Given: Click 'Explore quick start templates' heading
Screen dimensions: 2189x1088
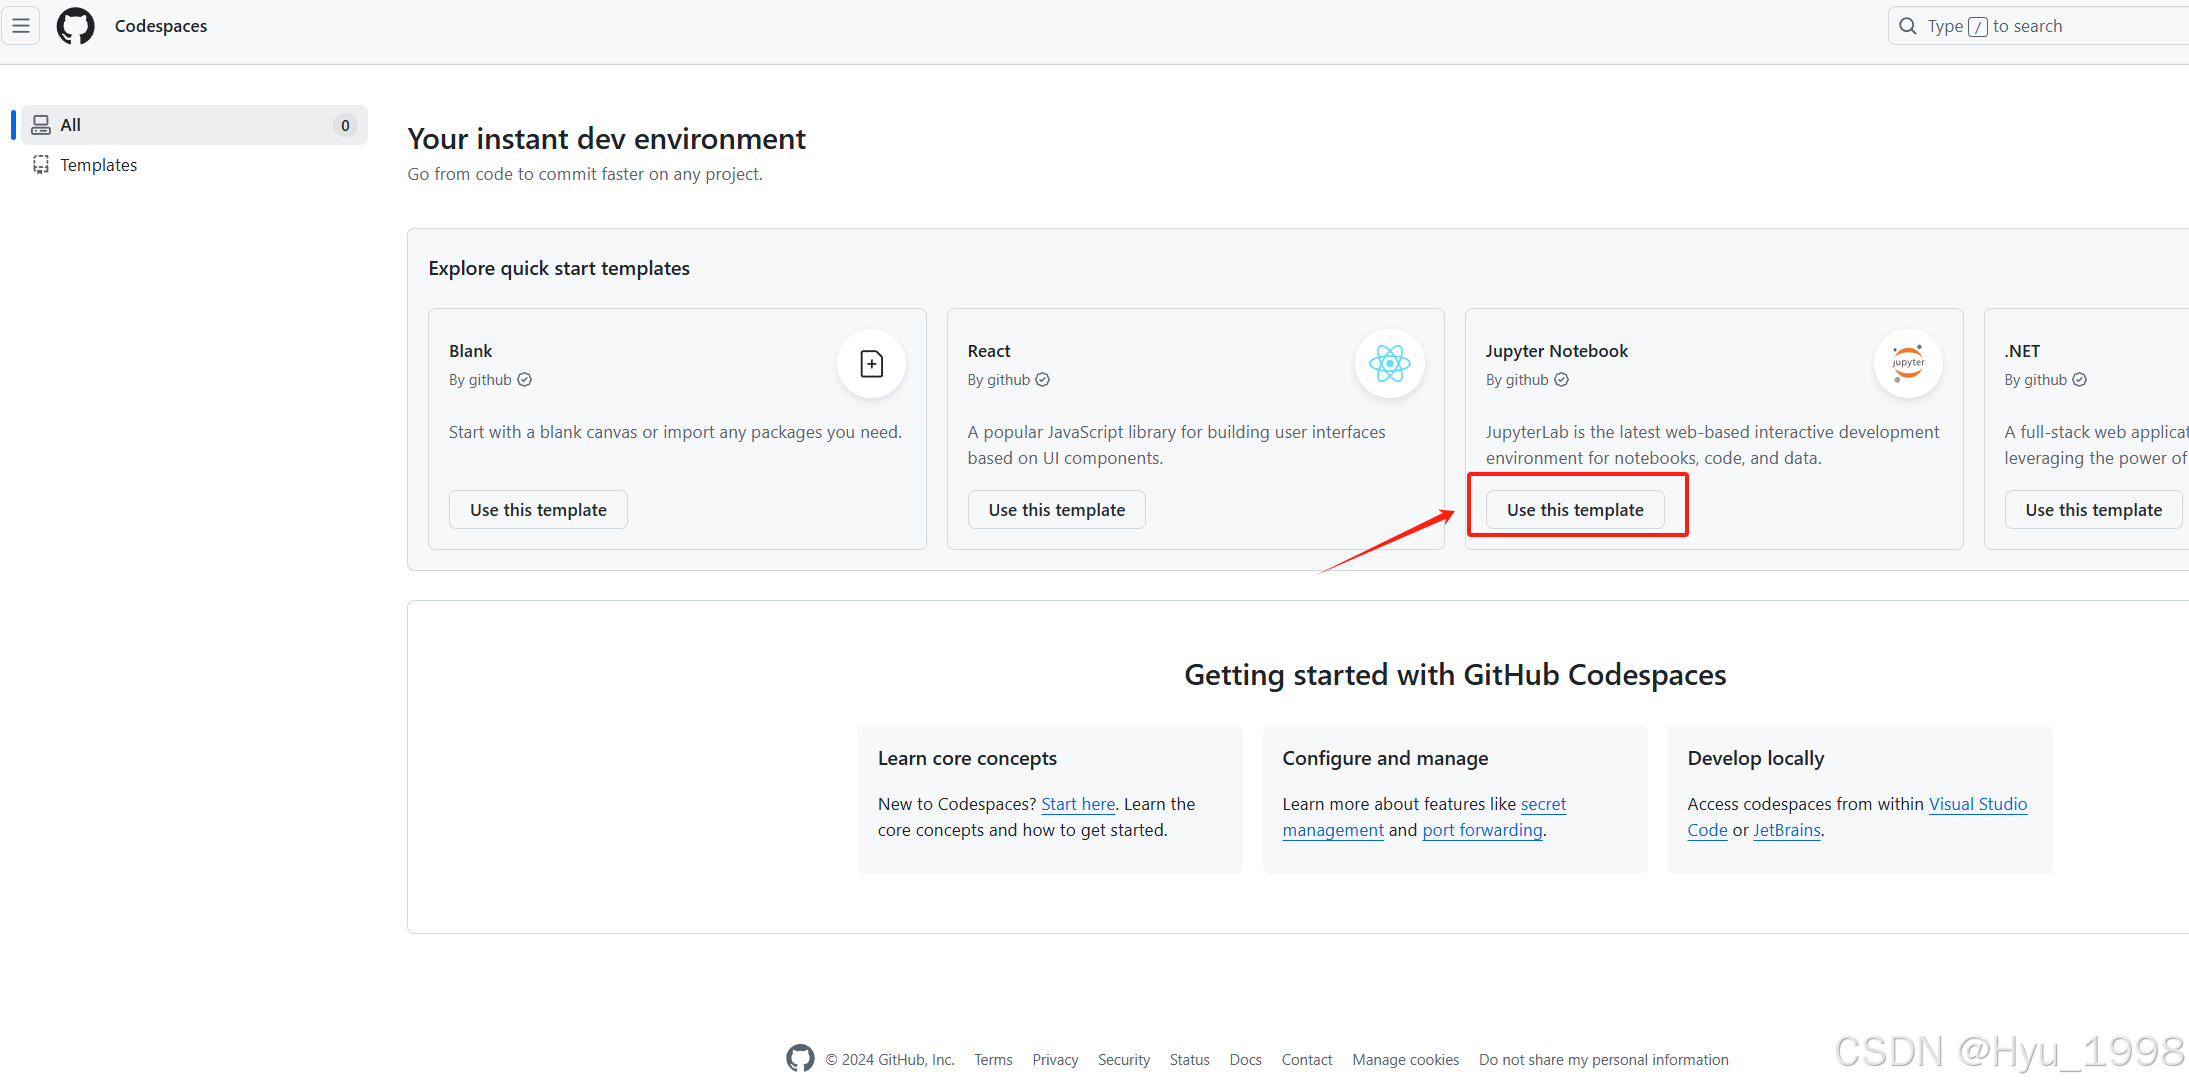Looking at the screenshot, I should (x=559, y=268).
